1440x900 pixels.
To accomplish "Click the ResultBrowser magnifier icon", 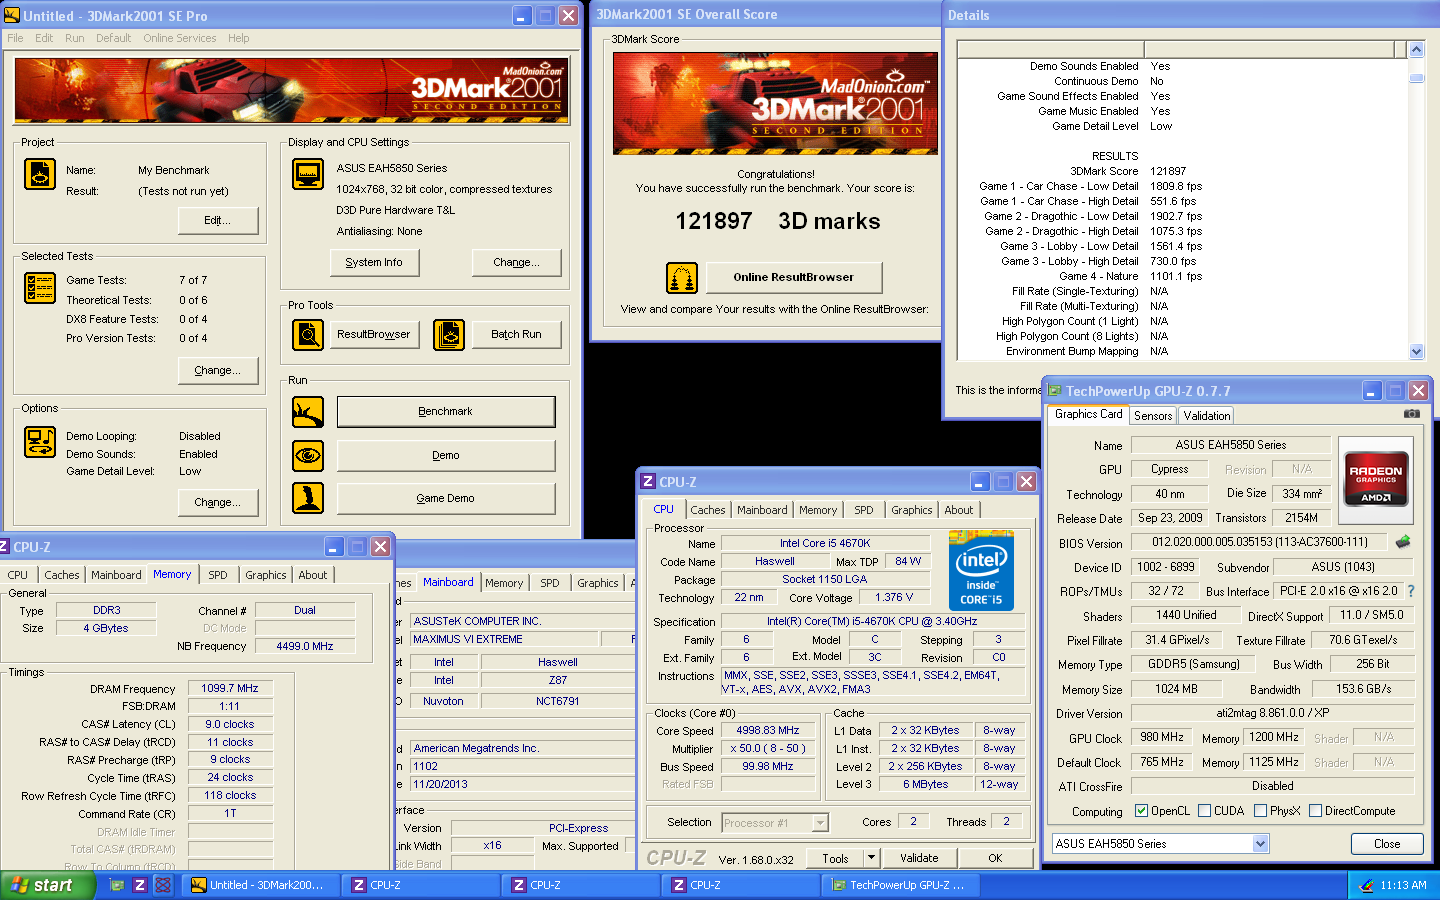I will click(x=308, y=335).
